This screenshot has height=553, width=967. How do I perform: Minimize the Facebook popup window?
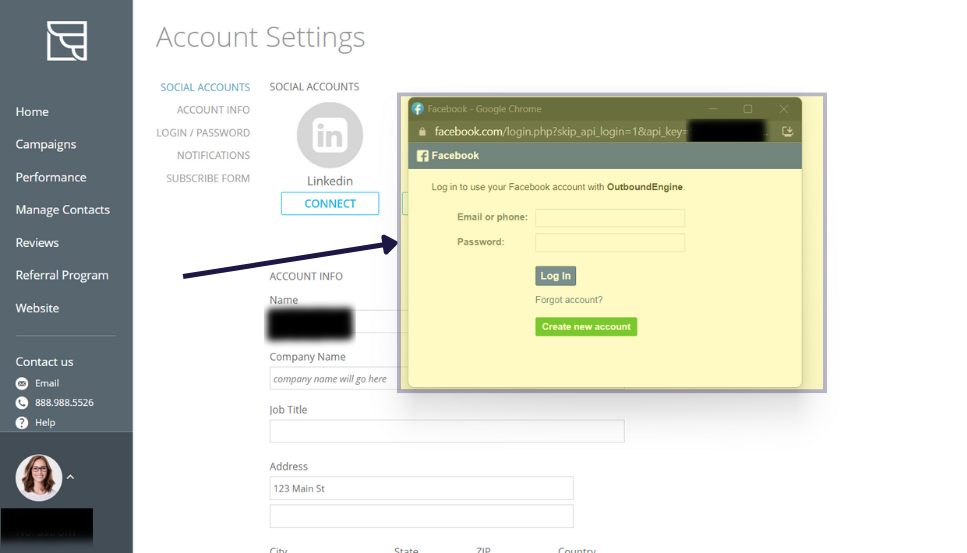(713, 109)
